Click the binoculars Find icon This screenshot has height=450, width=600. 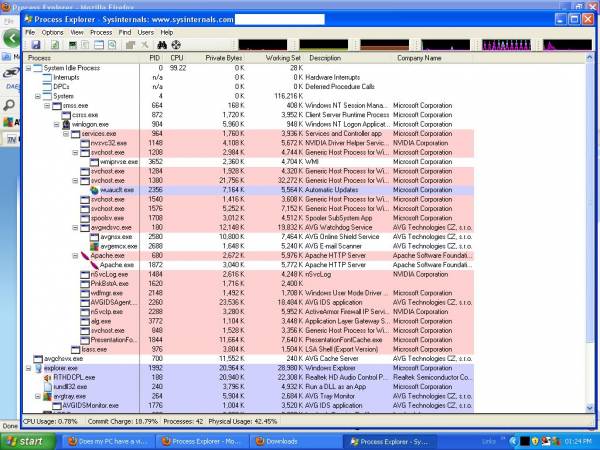point(162,45)
